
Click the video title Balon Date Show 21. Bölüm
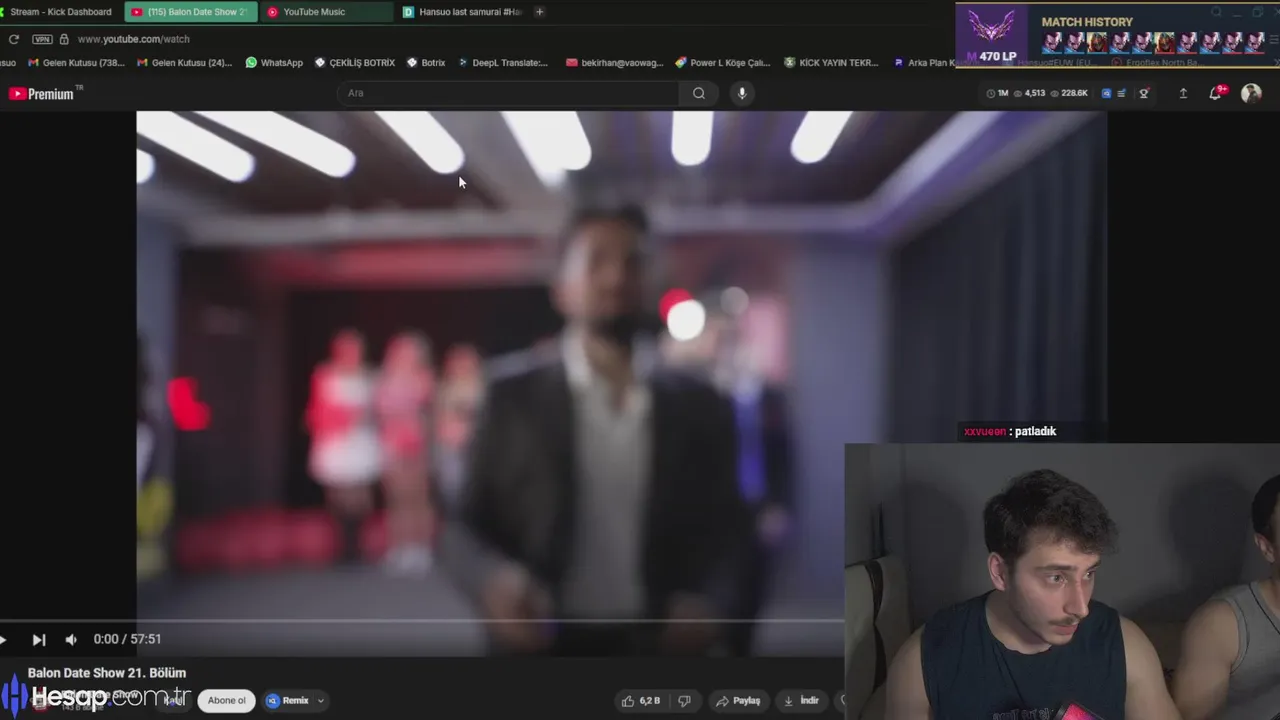pos(107,673)
